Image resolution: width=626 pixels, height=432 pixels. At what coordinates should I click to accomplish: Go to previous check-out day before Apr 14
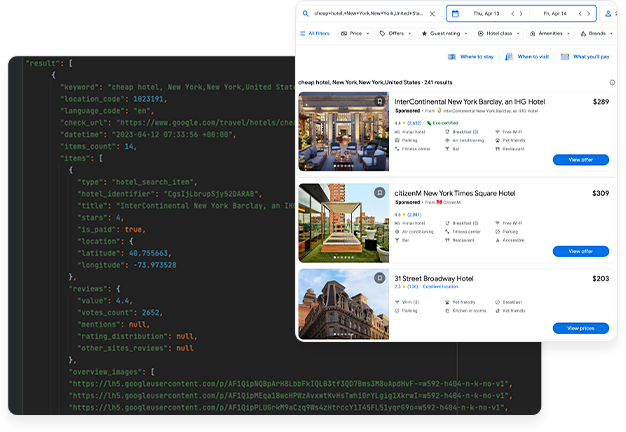point(580,14)
